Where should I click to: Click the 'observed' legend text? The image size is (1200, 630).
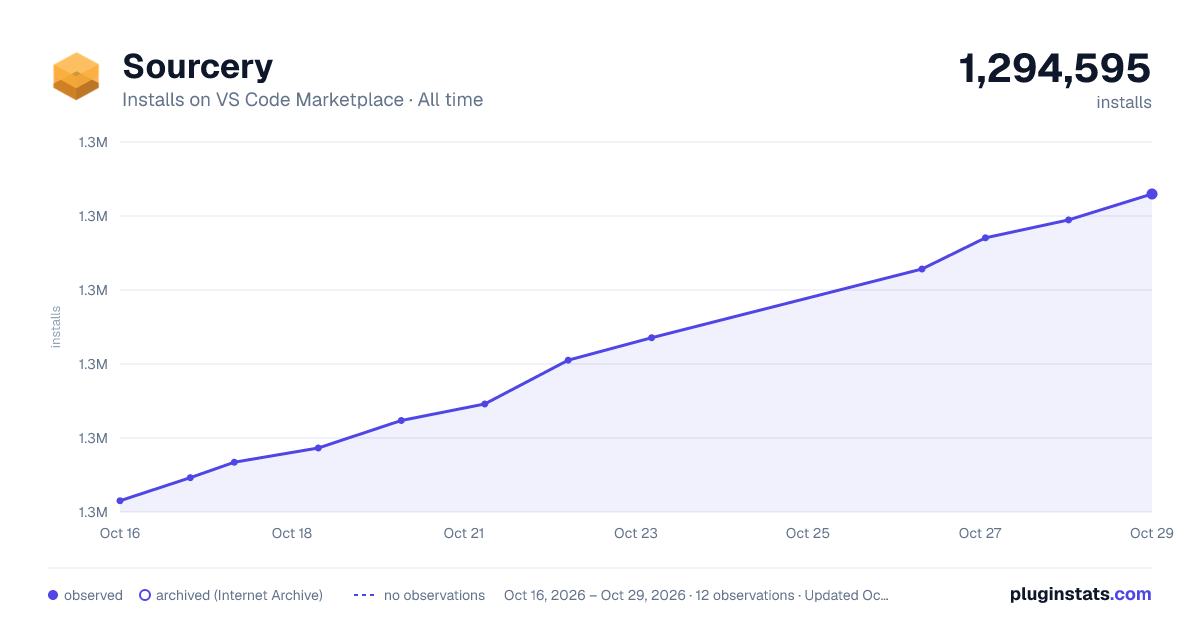(x=93, y=595)
